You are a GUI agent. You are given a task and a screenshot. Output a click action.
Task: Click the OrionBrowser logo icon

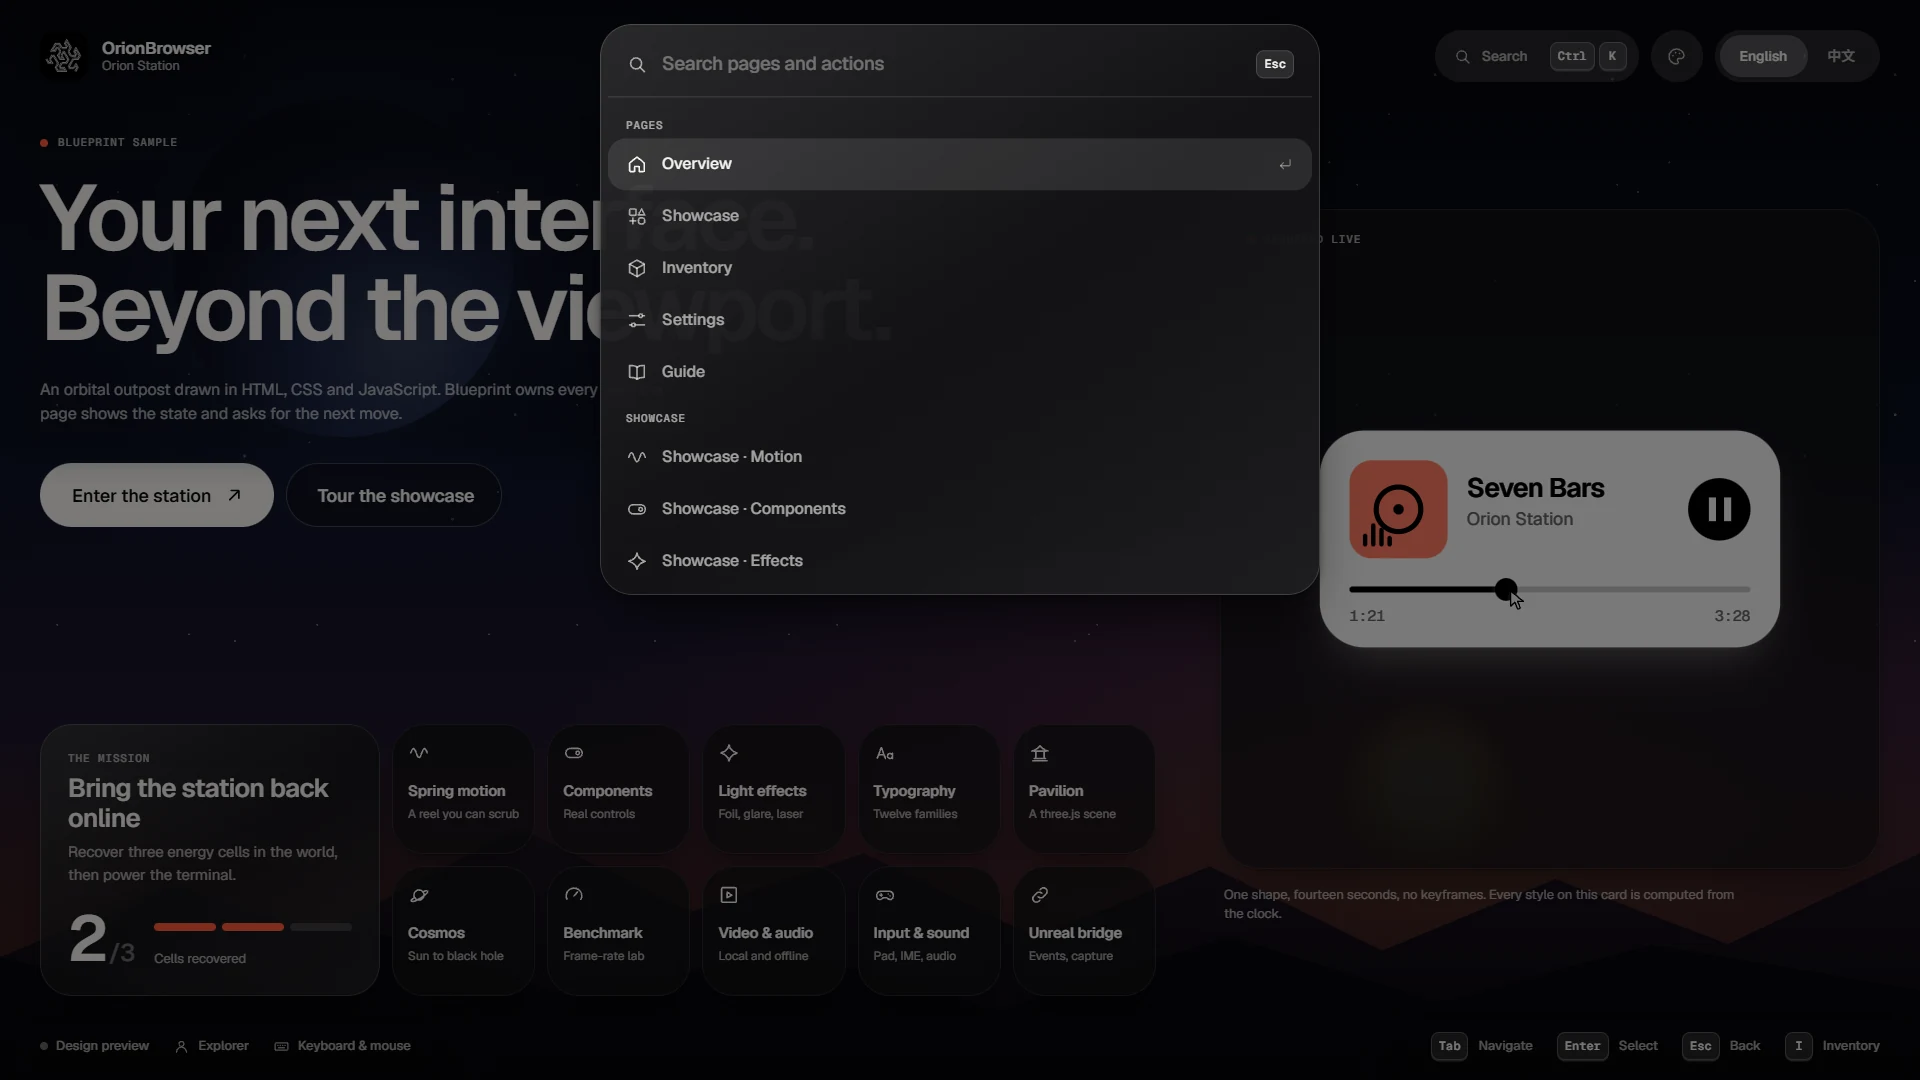(64, 56)
